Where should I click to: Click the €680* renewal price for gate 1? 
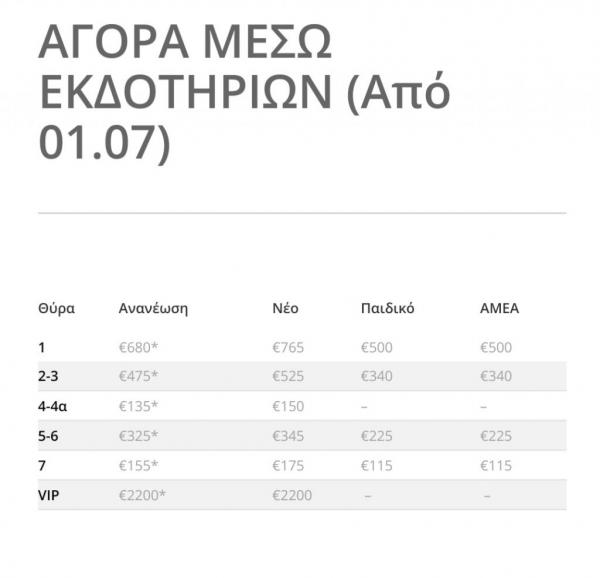click(138, 347)
